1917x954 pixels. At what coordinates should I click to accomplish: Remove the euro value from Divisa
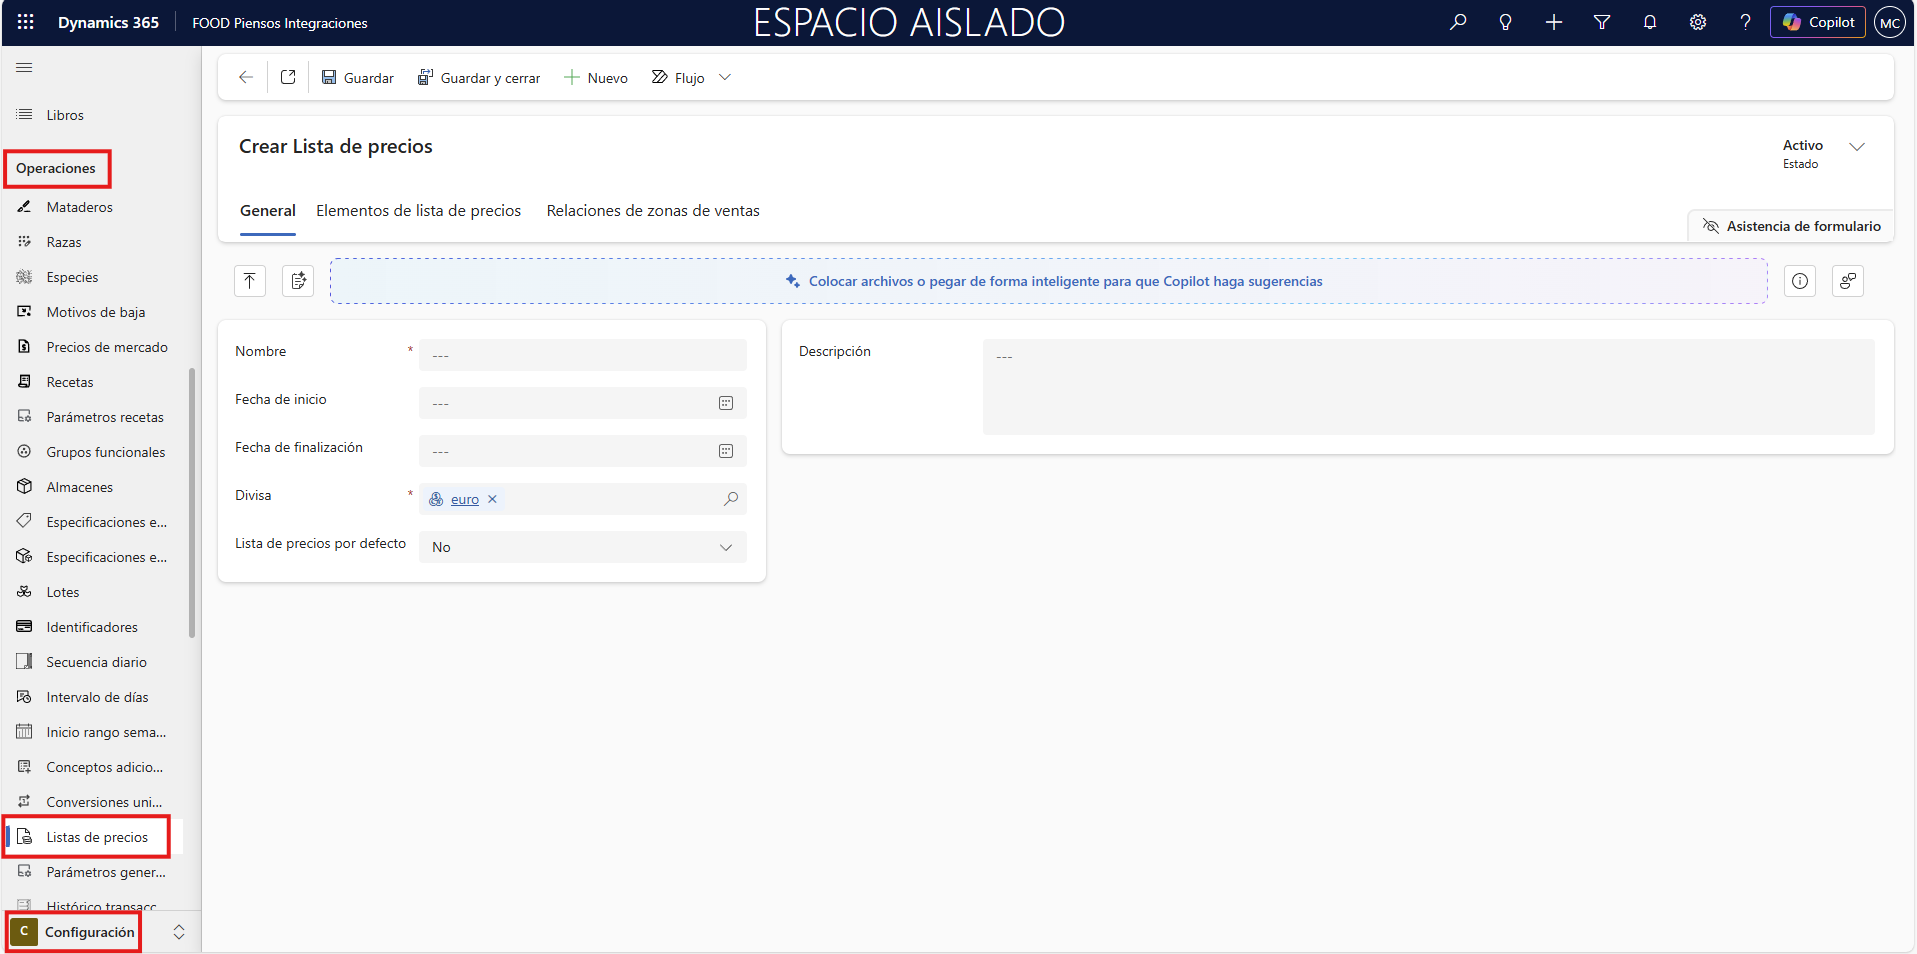click(492, 500)
